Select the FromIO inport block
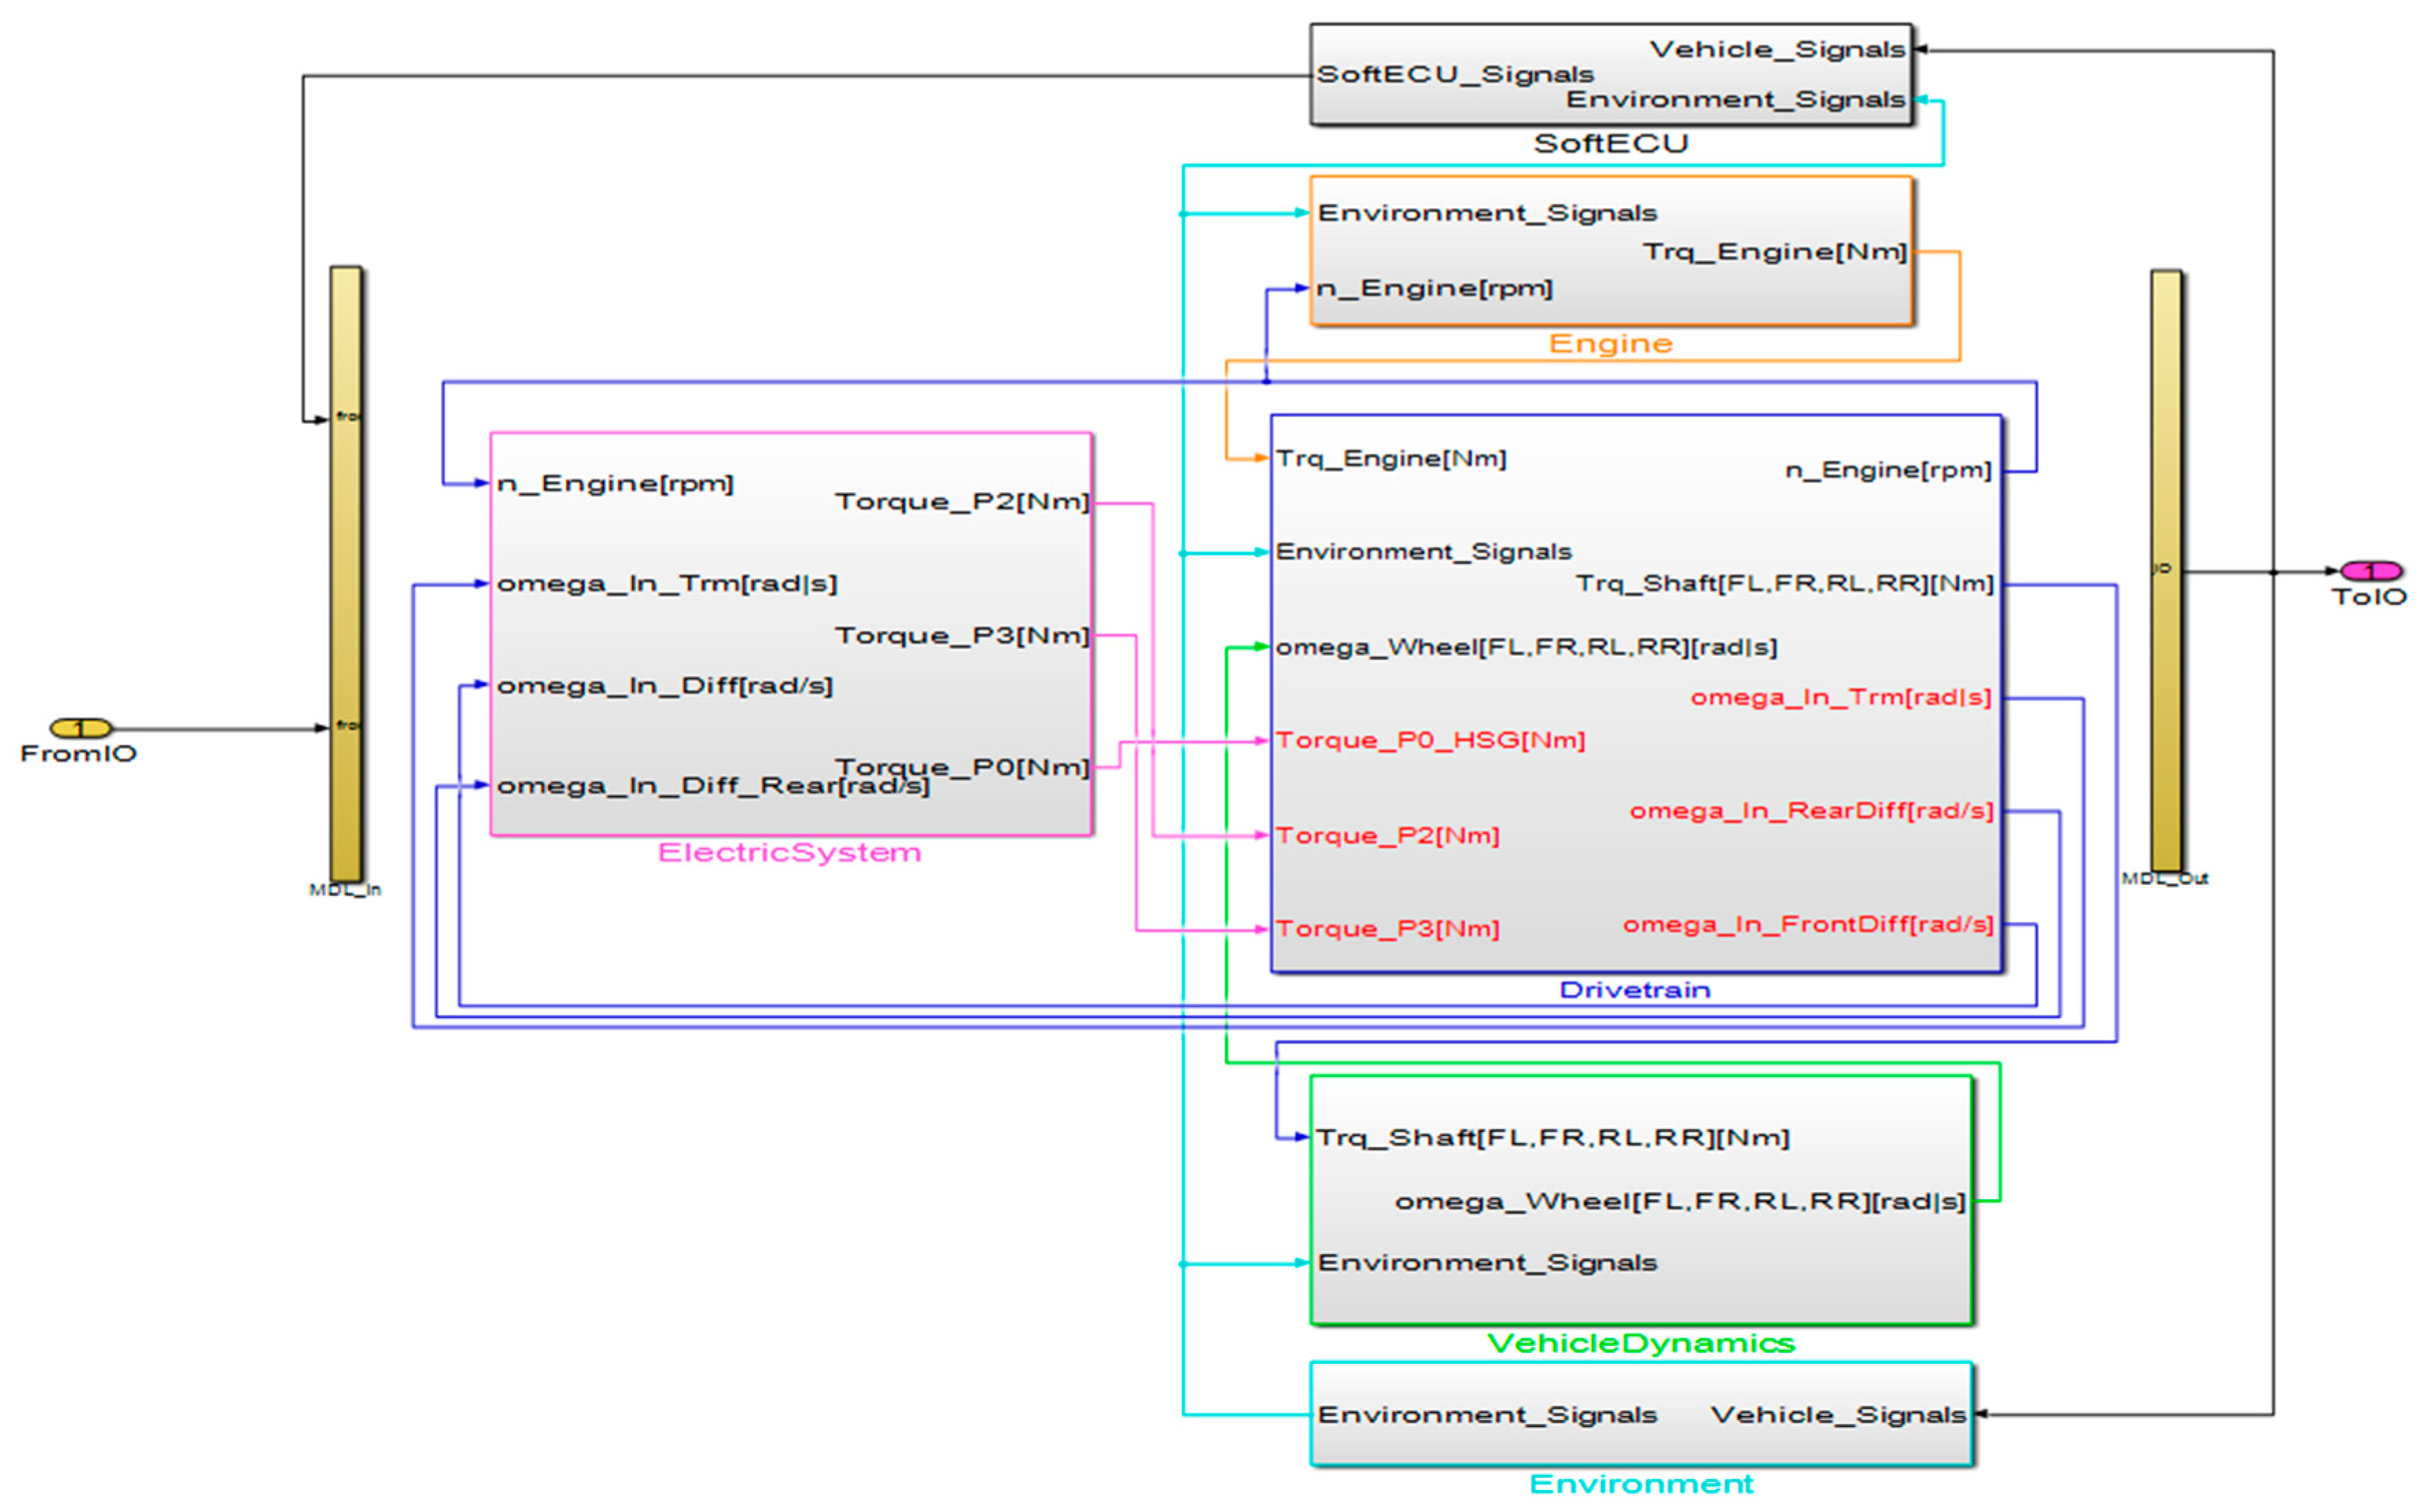This screenshot has width=2425, height=1512. coord(81,728)
